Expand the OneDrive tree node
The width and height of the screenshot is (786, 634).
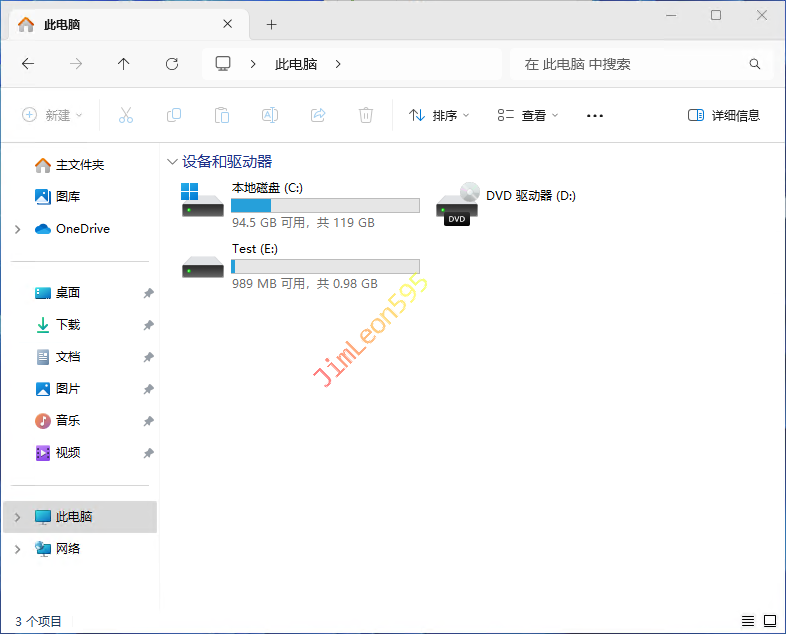click(17, 229)
